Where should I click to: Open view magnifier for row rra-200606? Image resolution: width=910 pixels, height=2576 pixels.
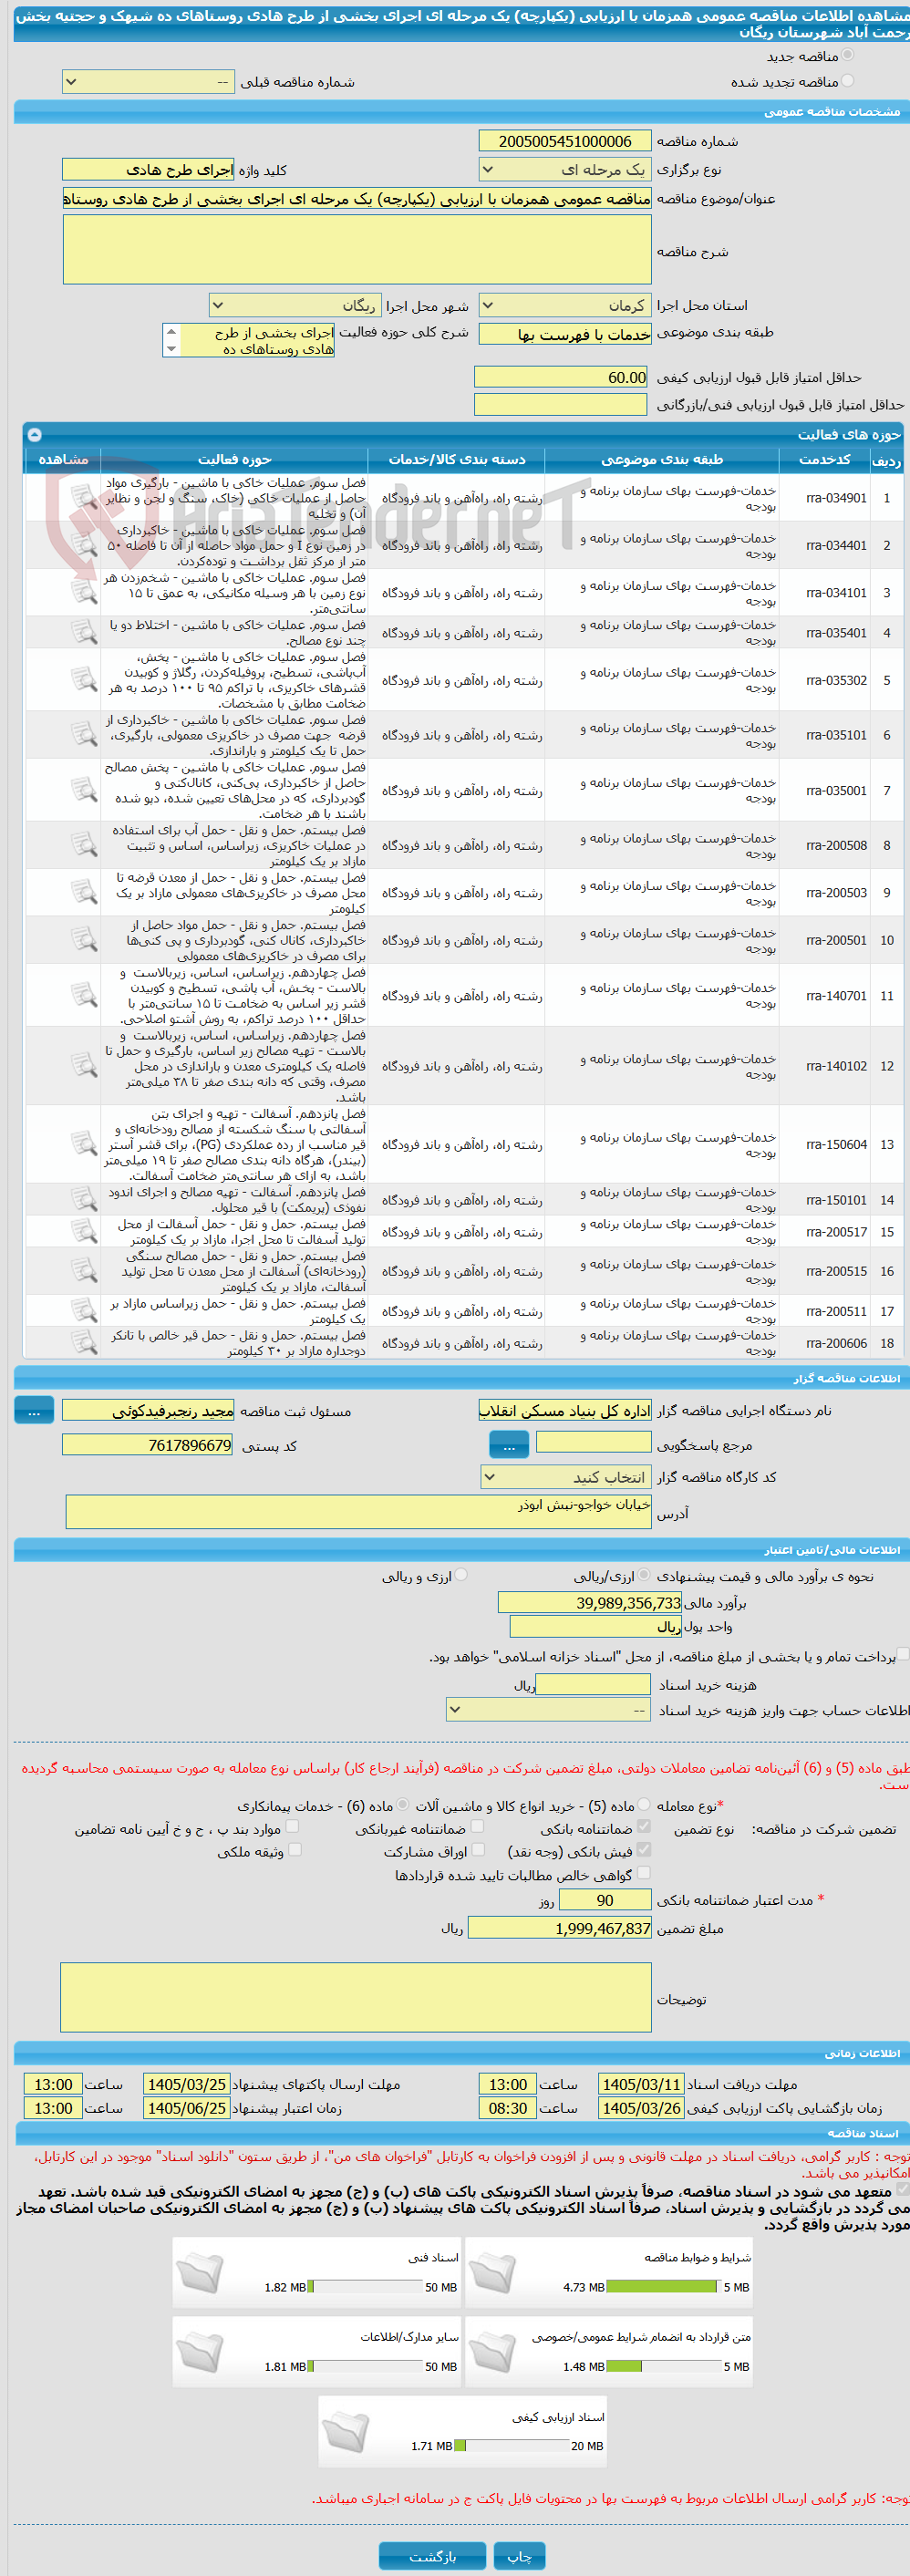tap(84, 1342)
